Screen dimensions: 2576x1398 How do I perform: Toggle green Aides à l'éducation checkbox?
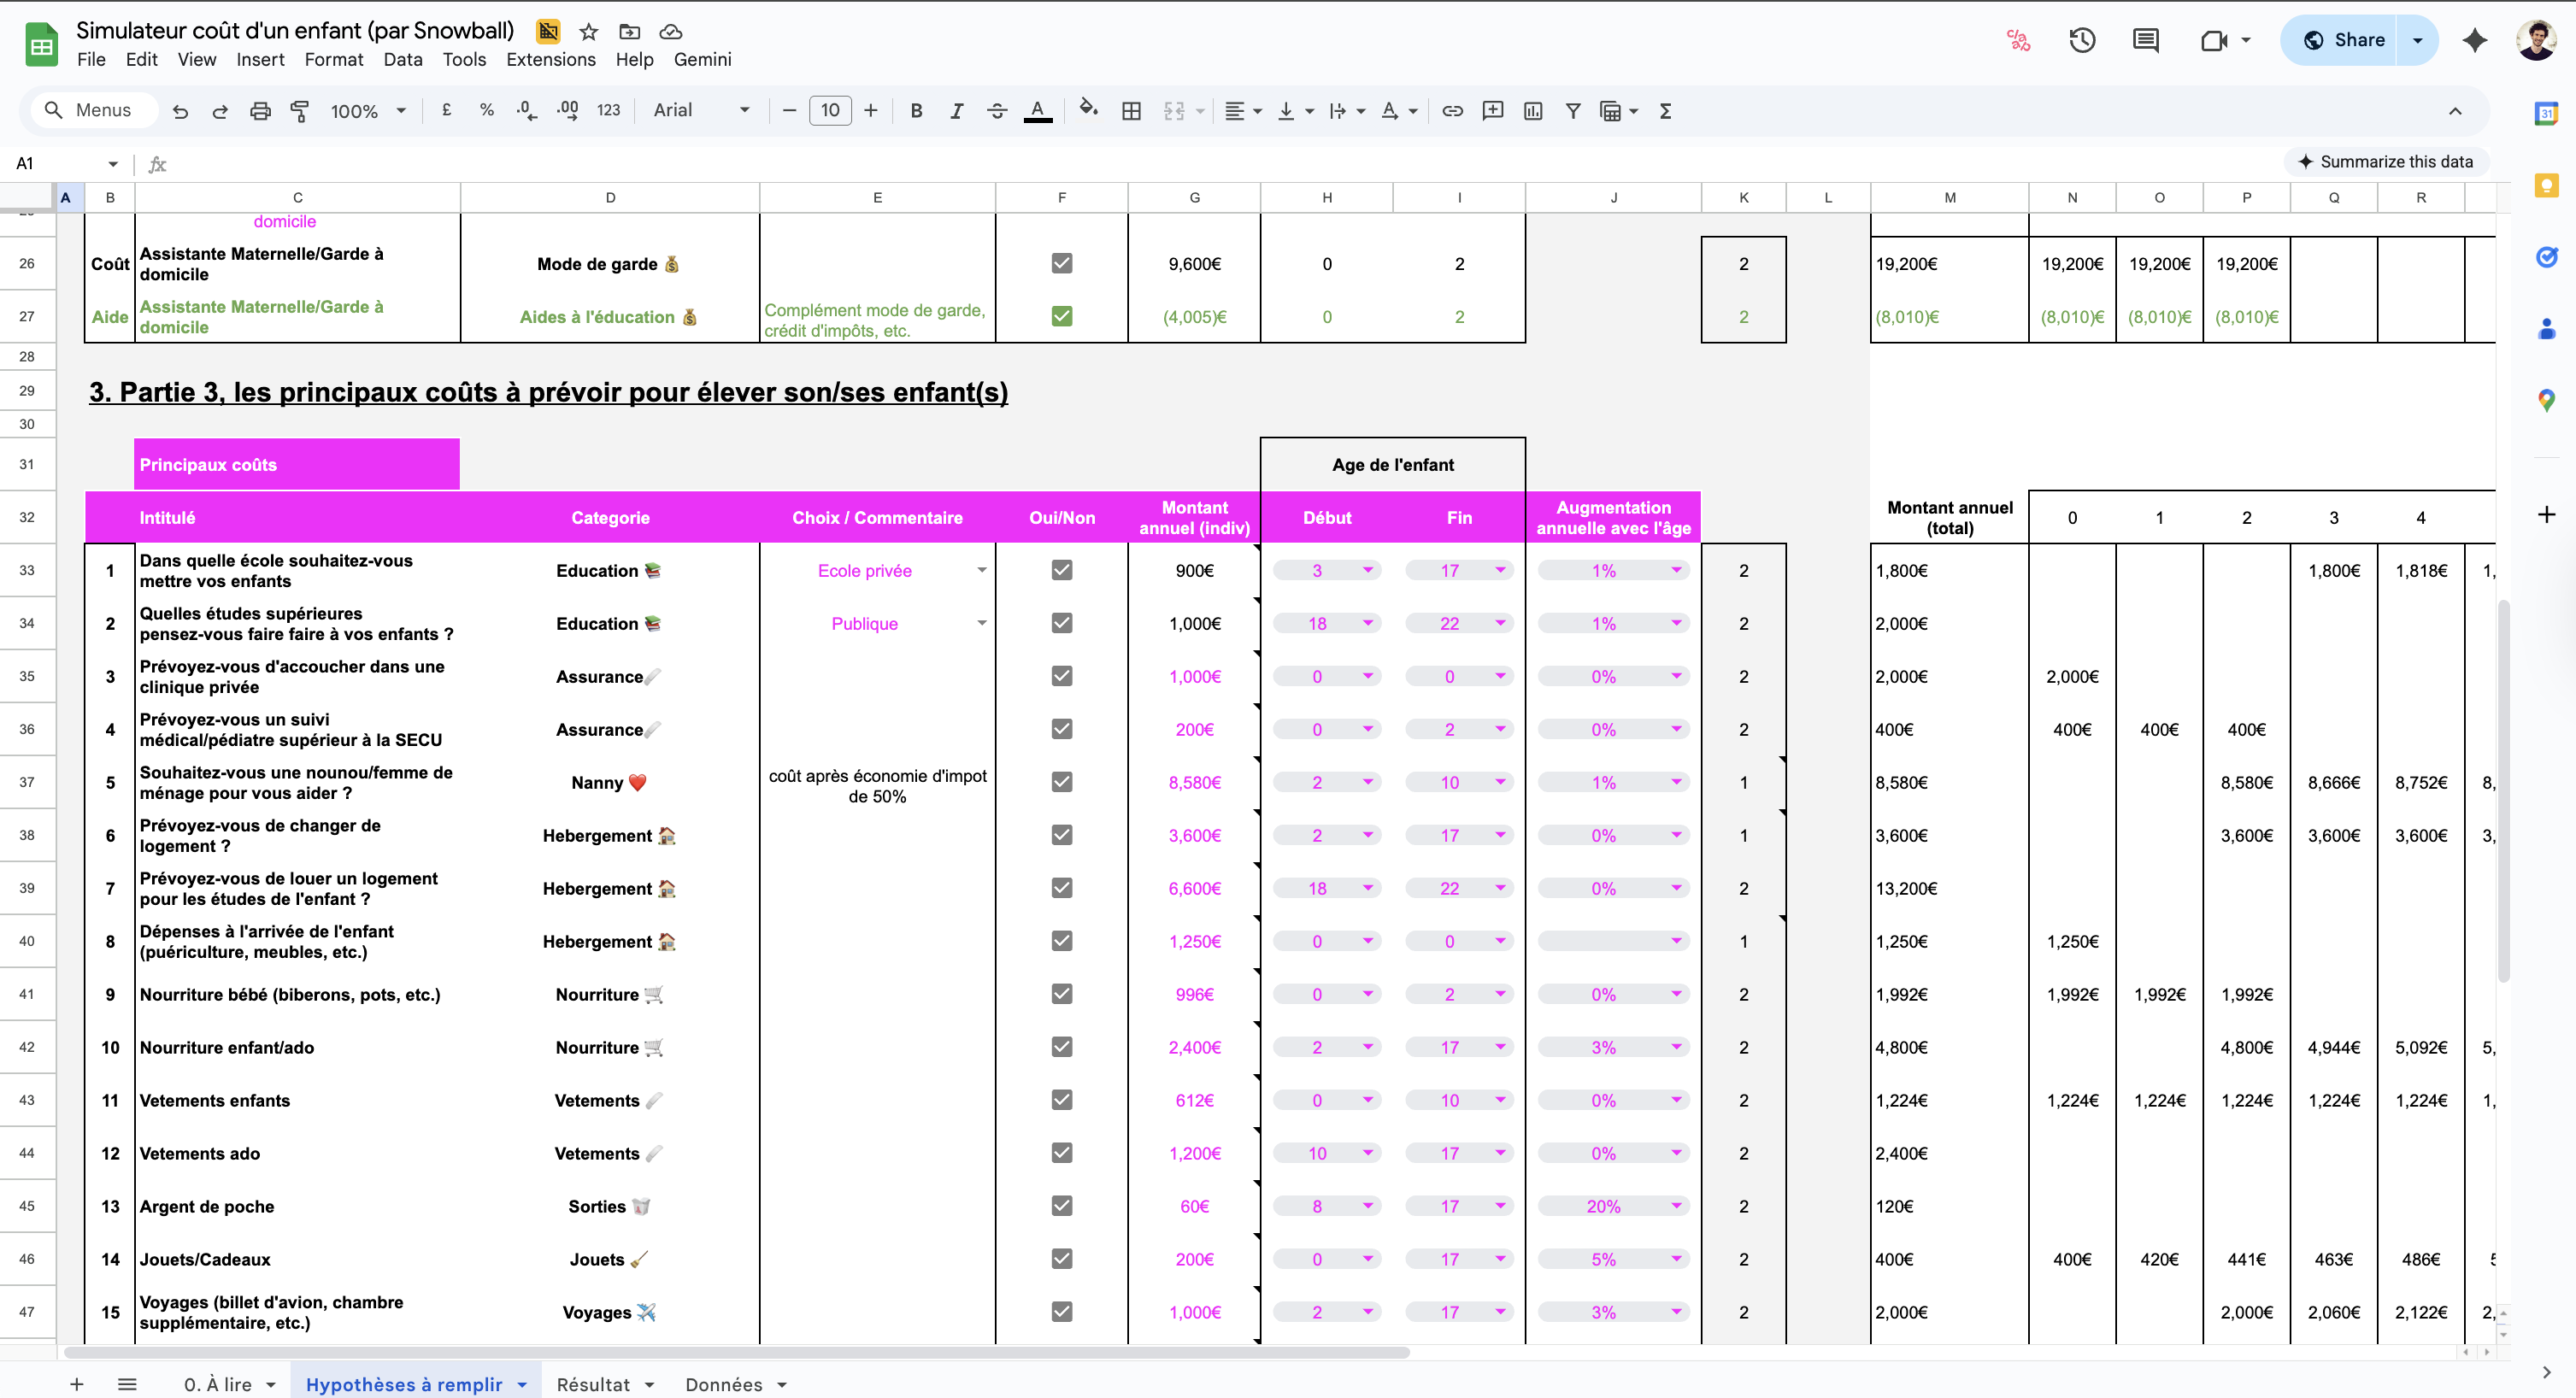(1061, 316)
